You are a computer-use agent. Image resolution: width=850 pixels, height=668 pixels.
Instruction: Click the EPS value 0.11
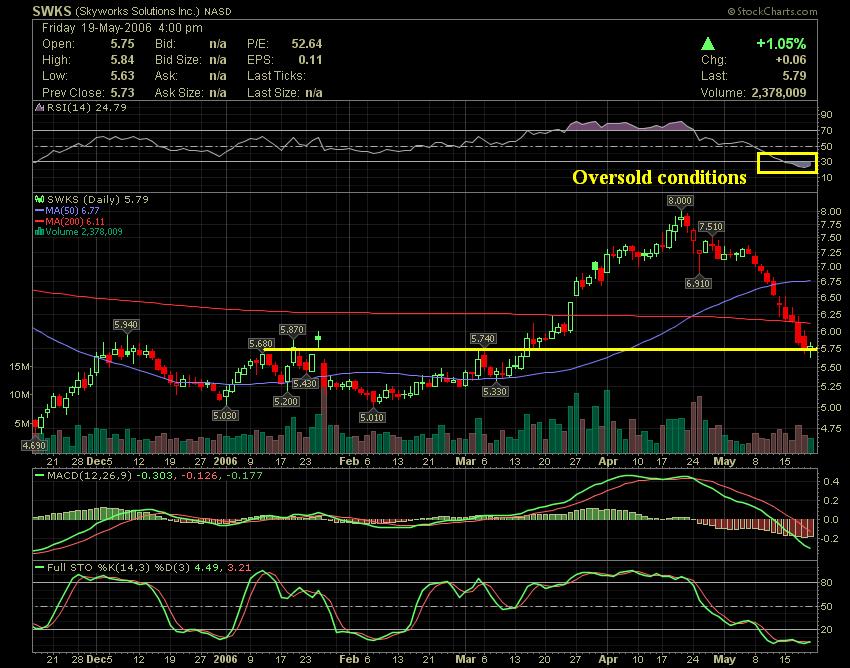pyautogui.click(x=310, y=60)
